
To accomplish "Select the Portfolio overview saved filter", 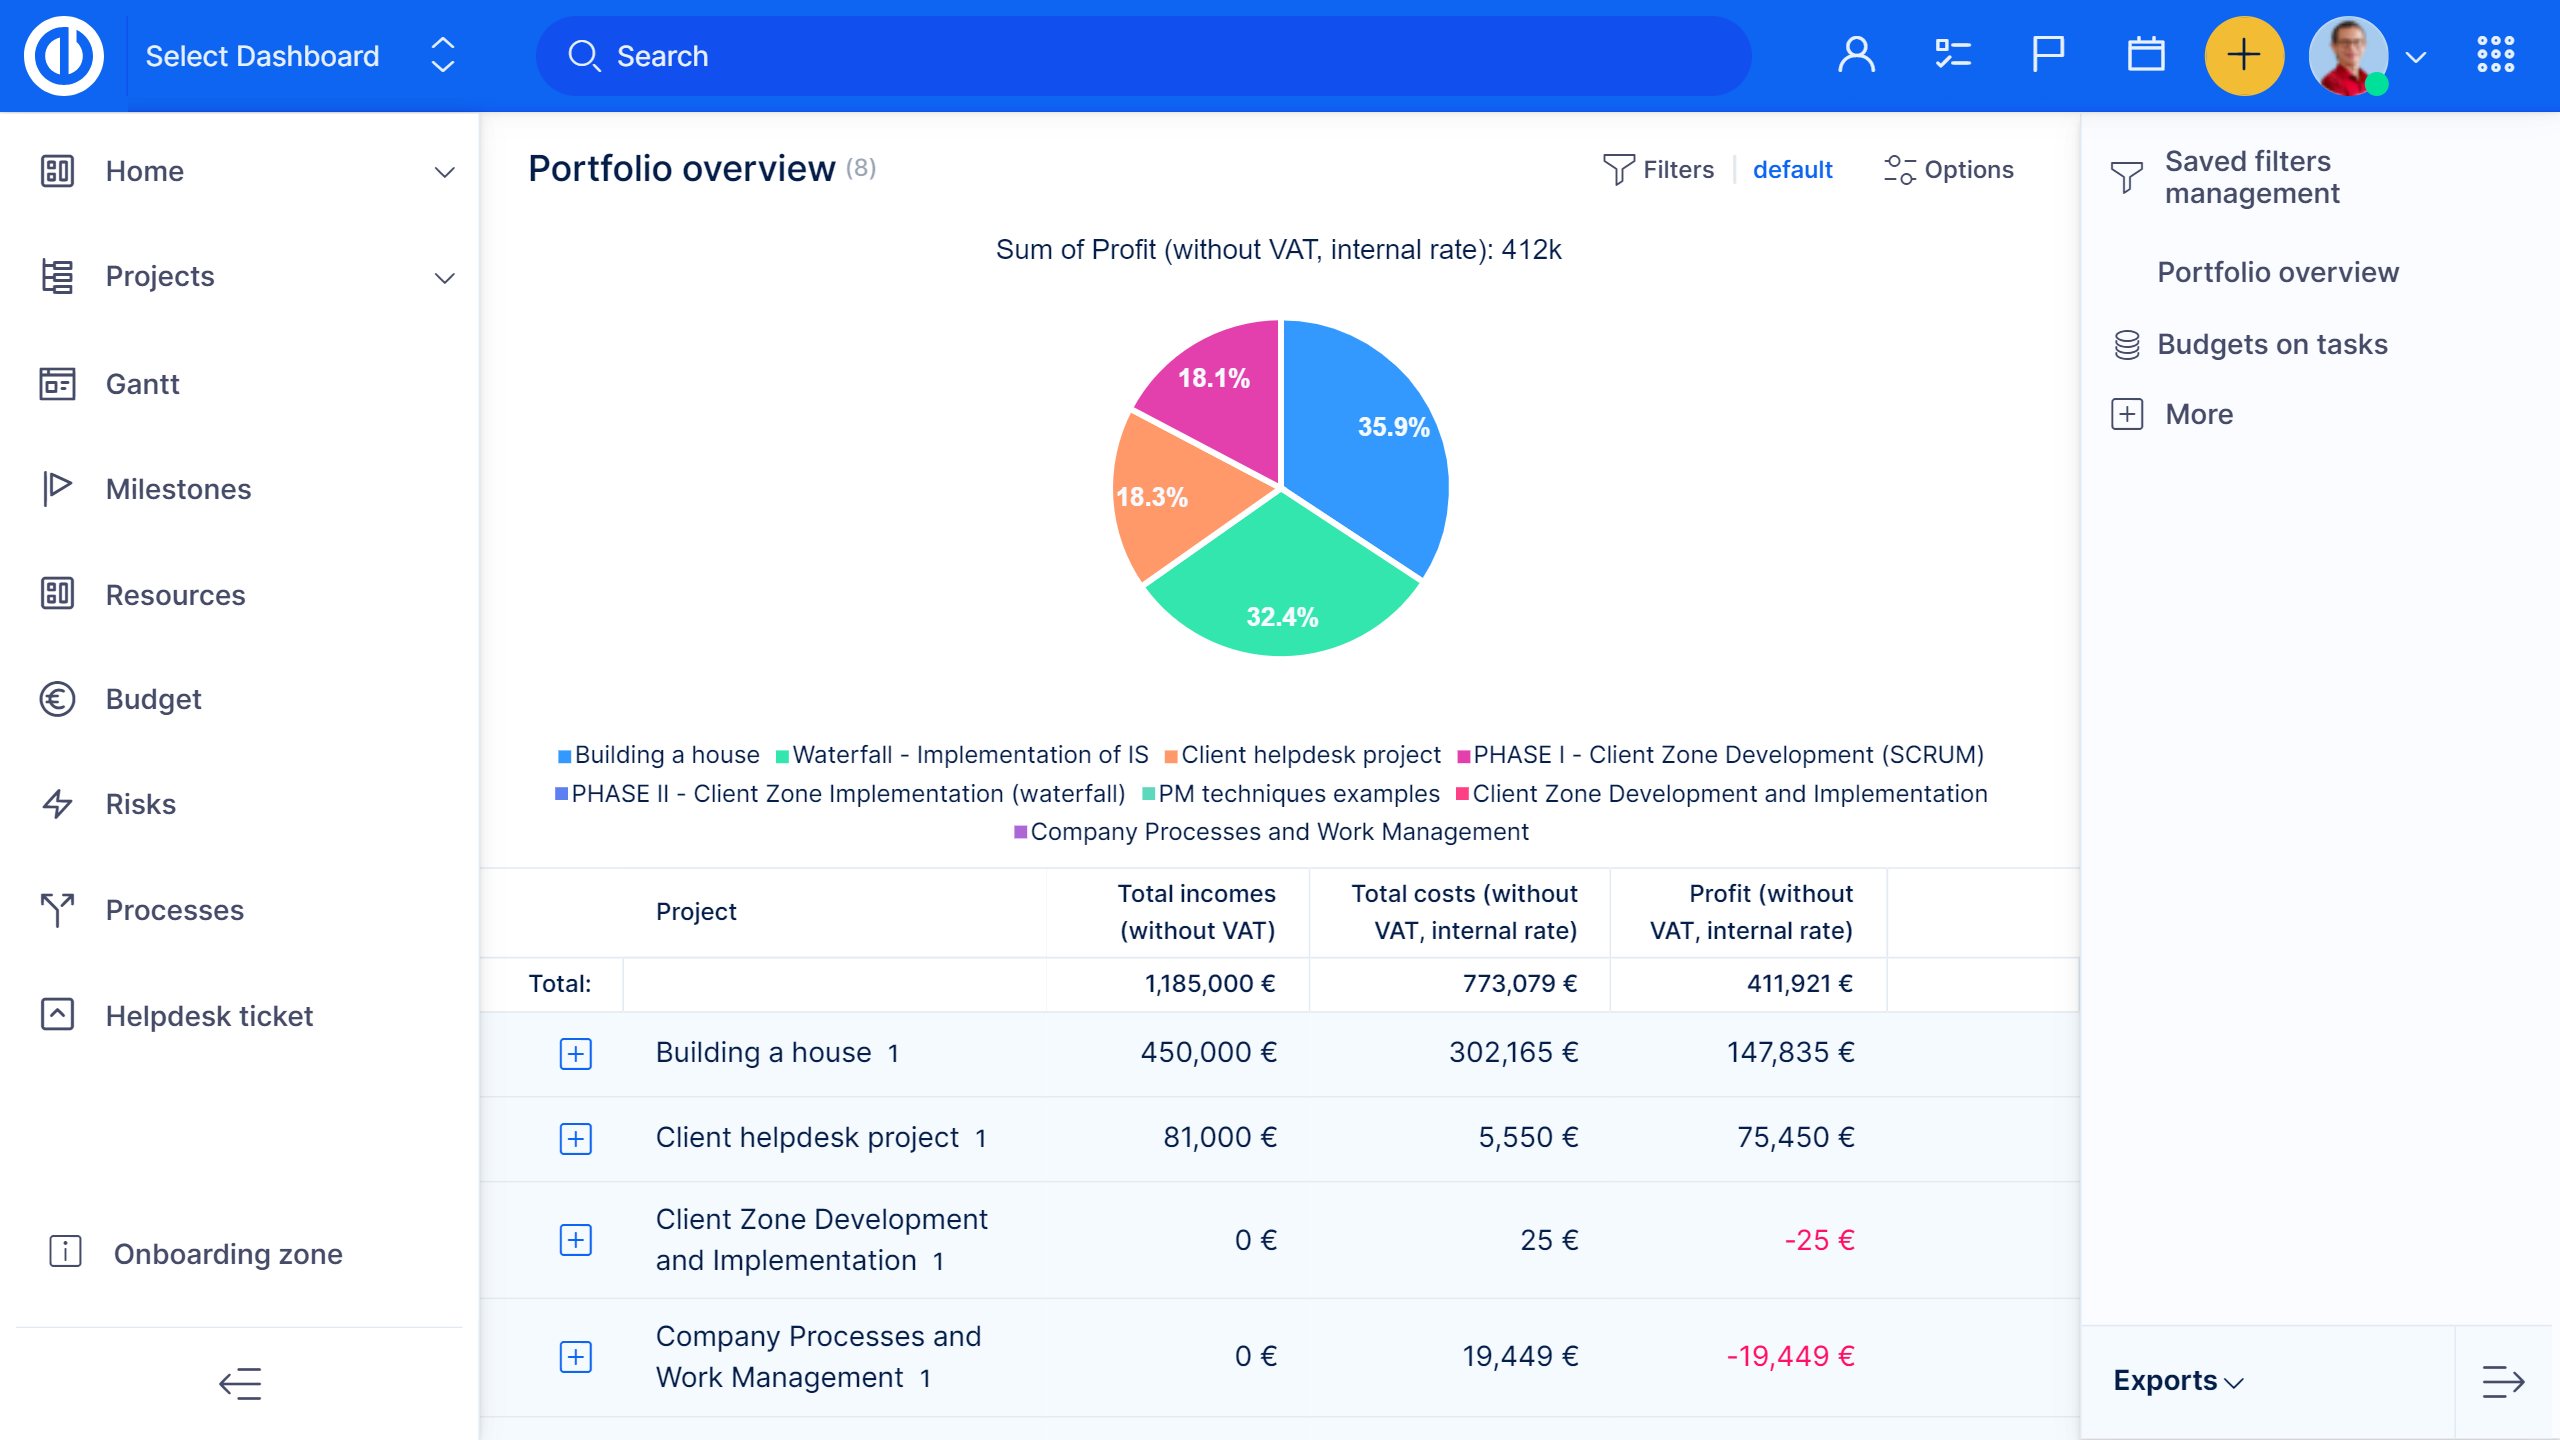I will pyautogui.click(x=2279, y=271).
